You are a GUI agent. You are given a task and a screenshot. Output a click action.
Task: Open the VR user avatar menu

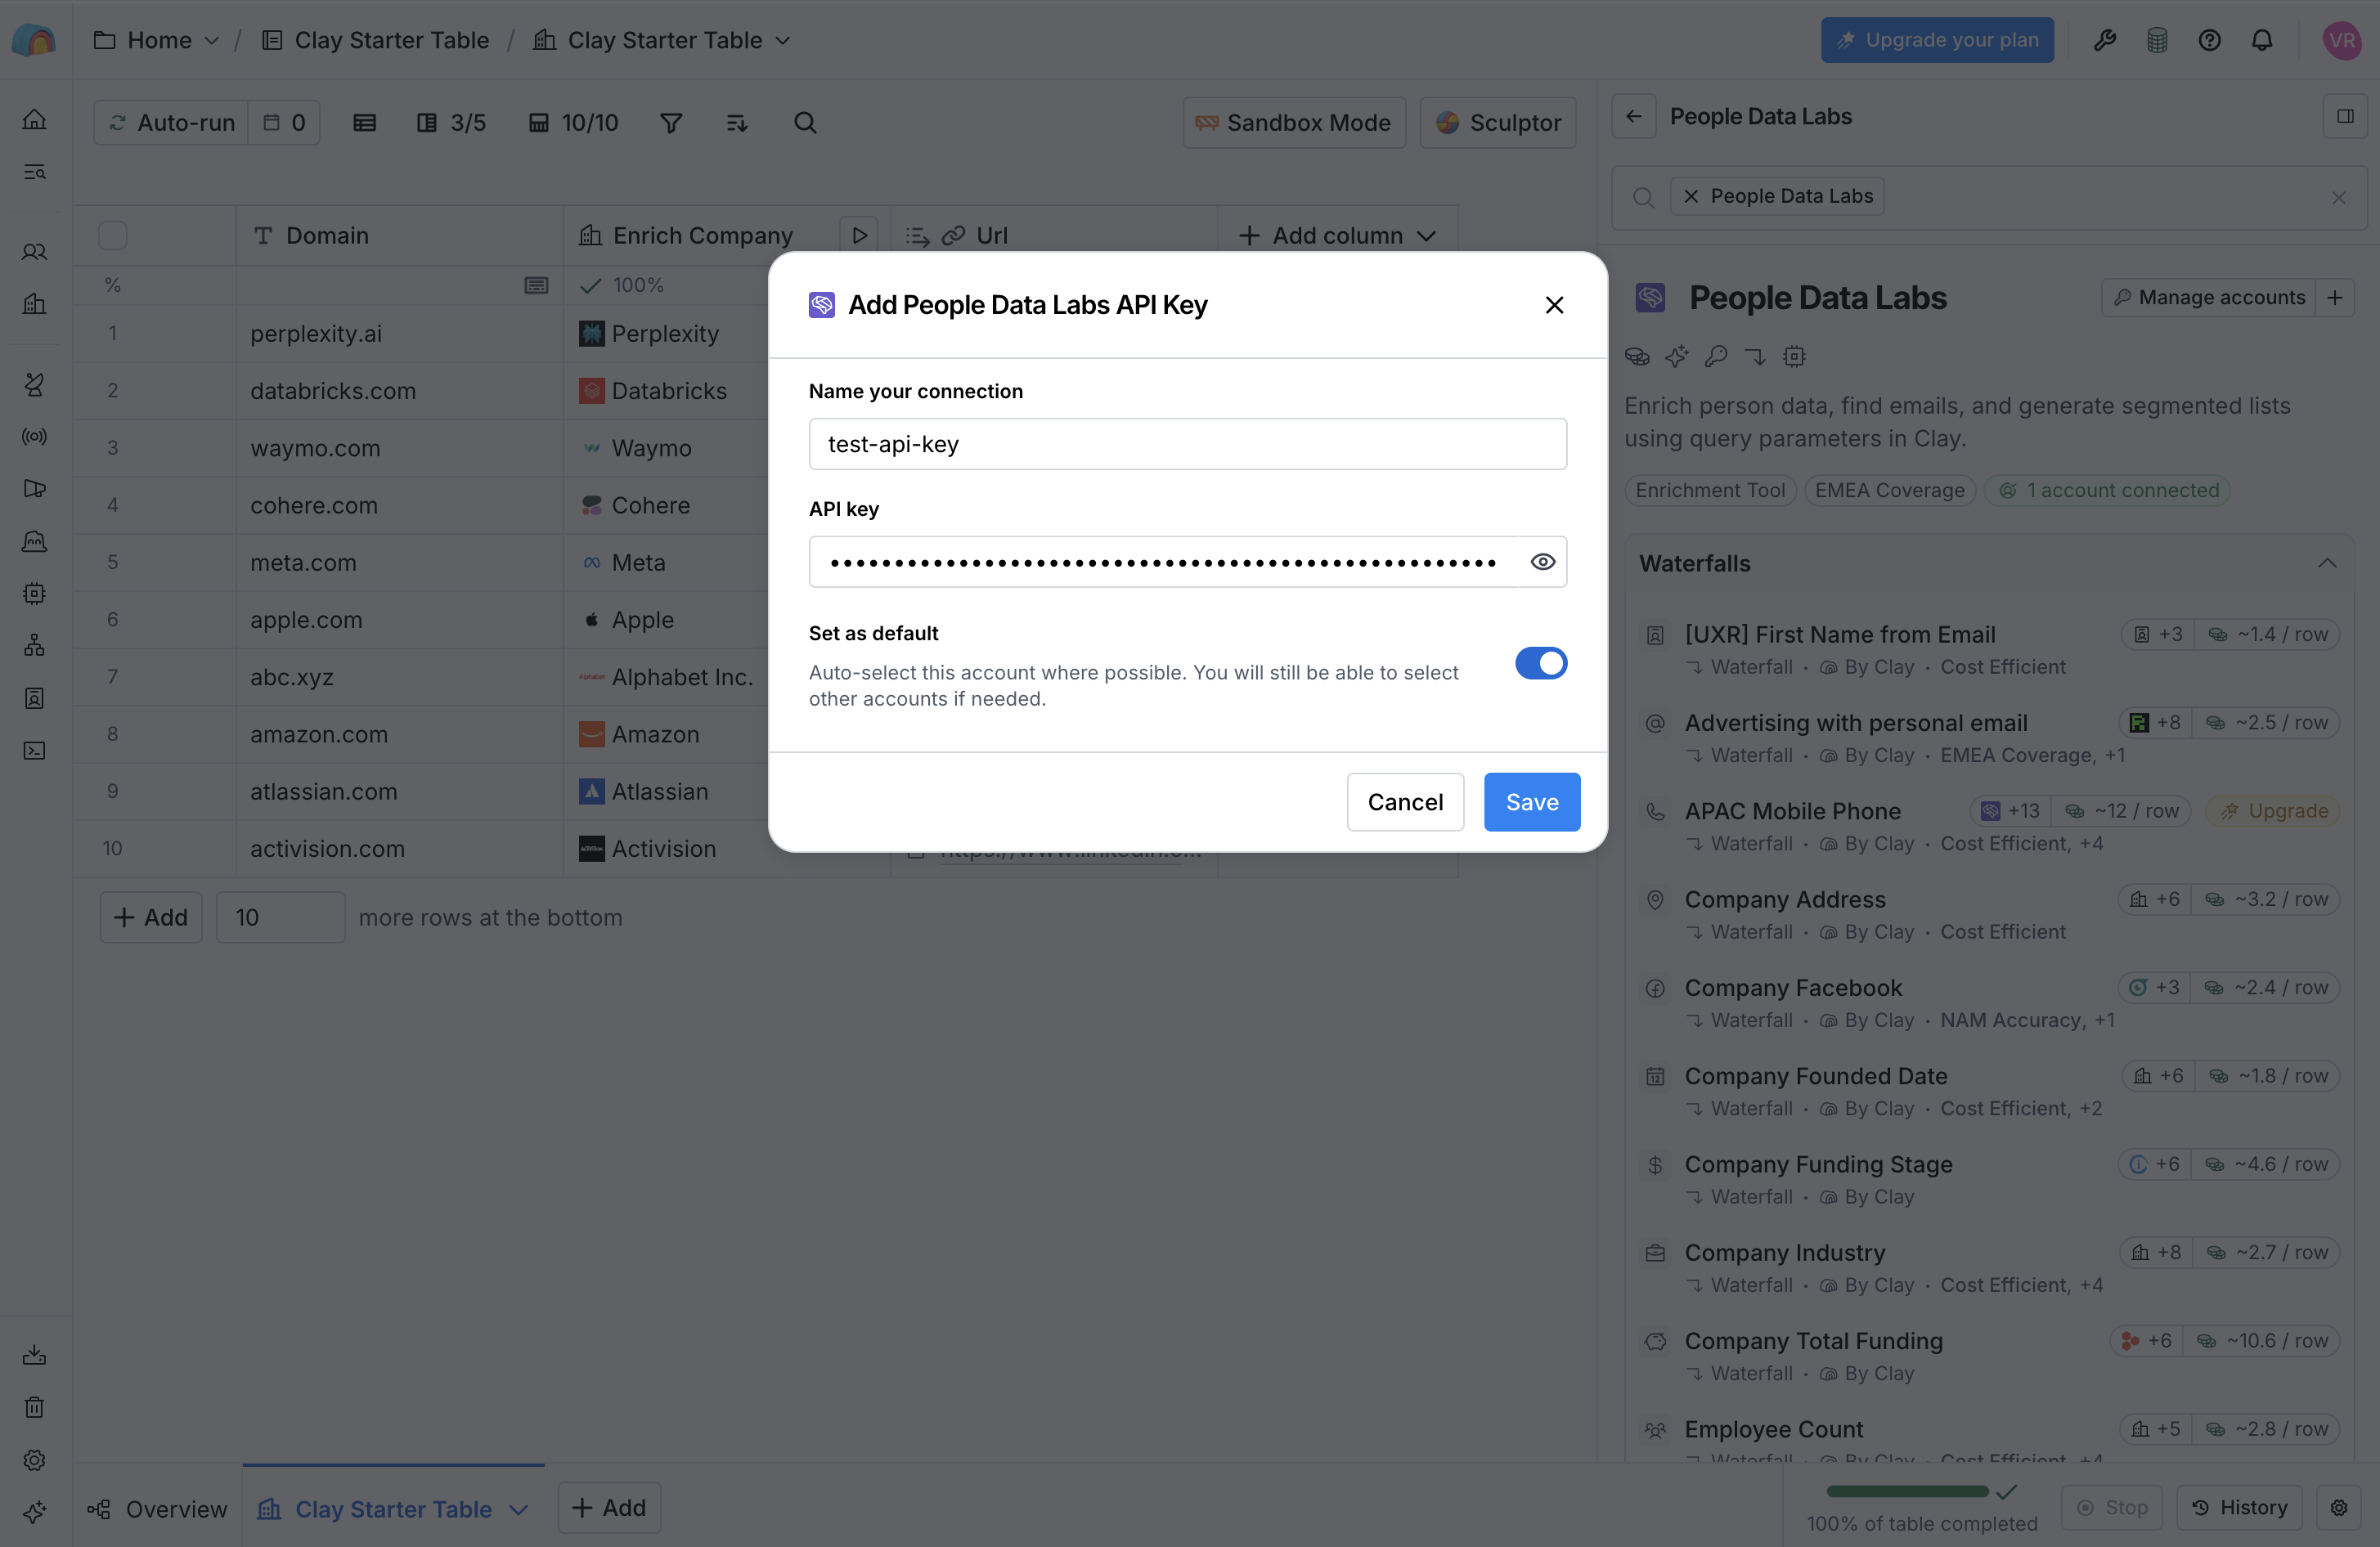[2341, 40]
